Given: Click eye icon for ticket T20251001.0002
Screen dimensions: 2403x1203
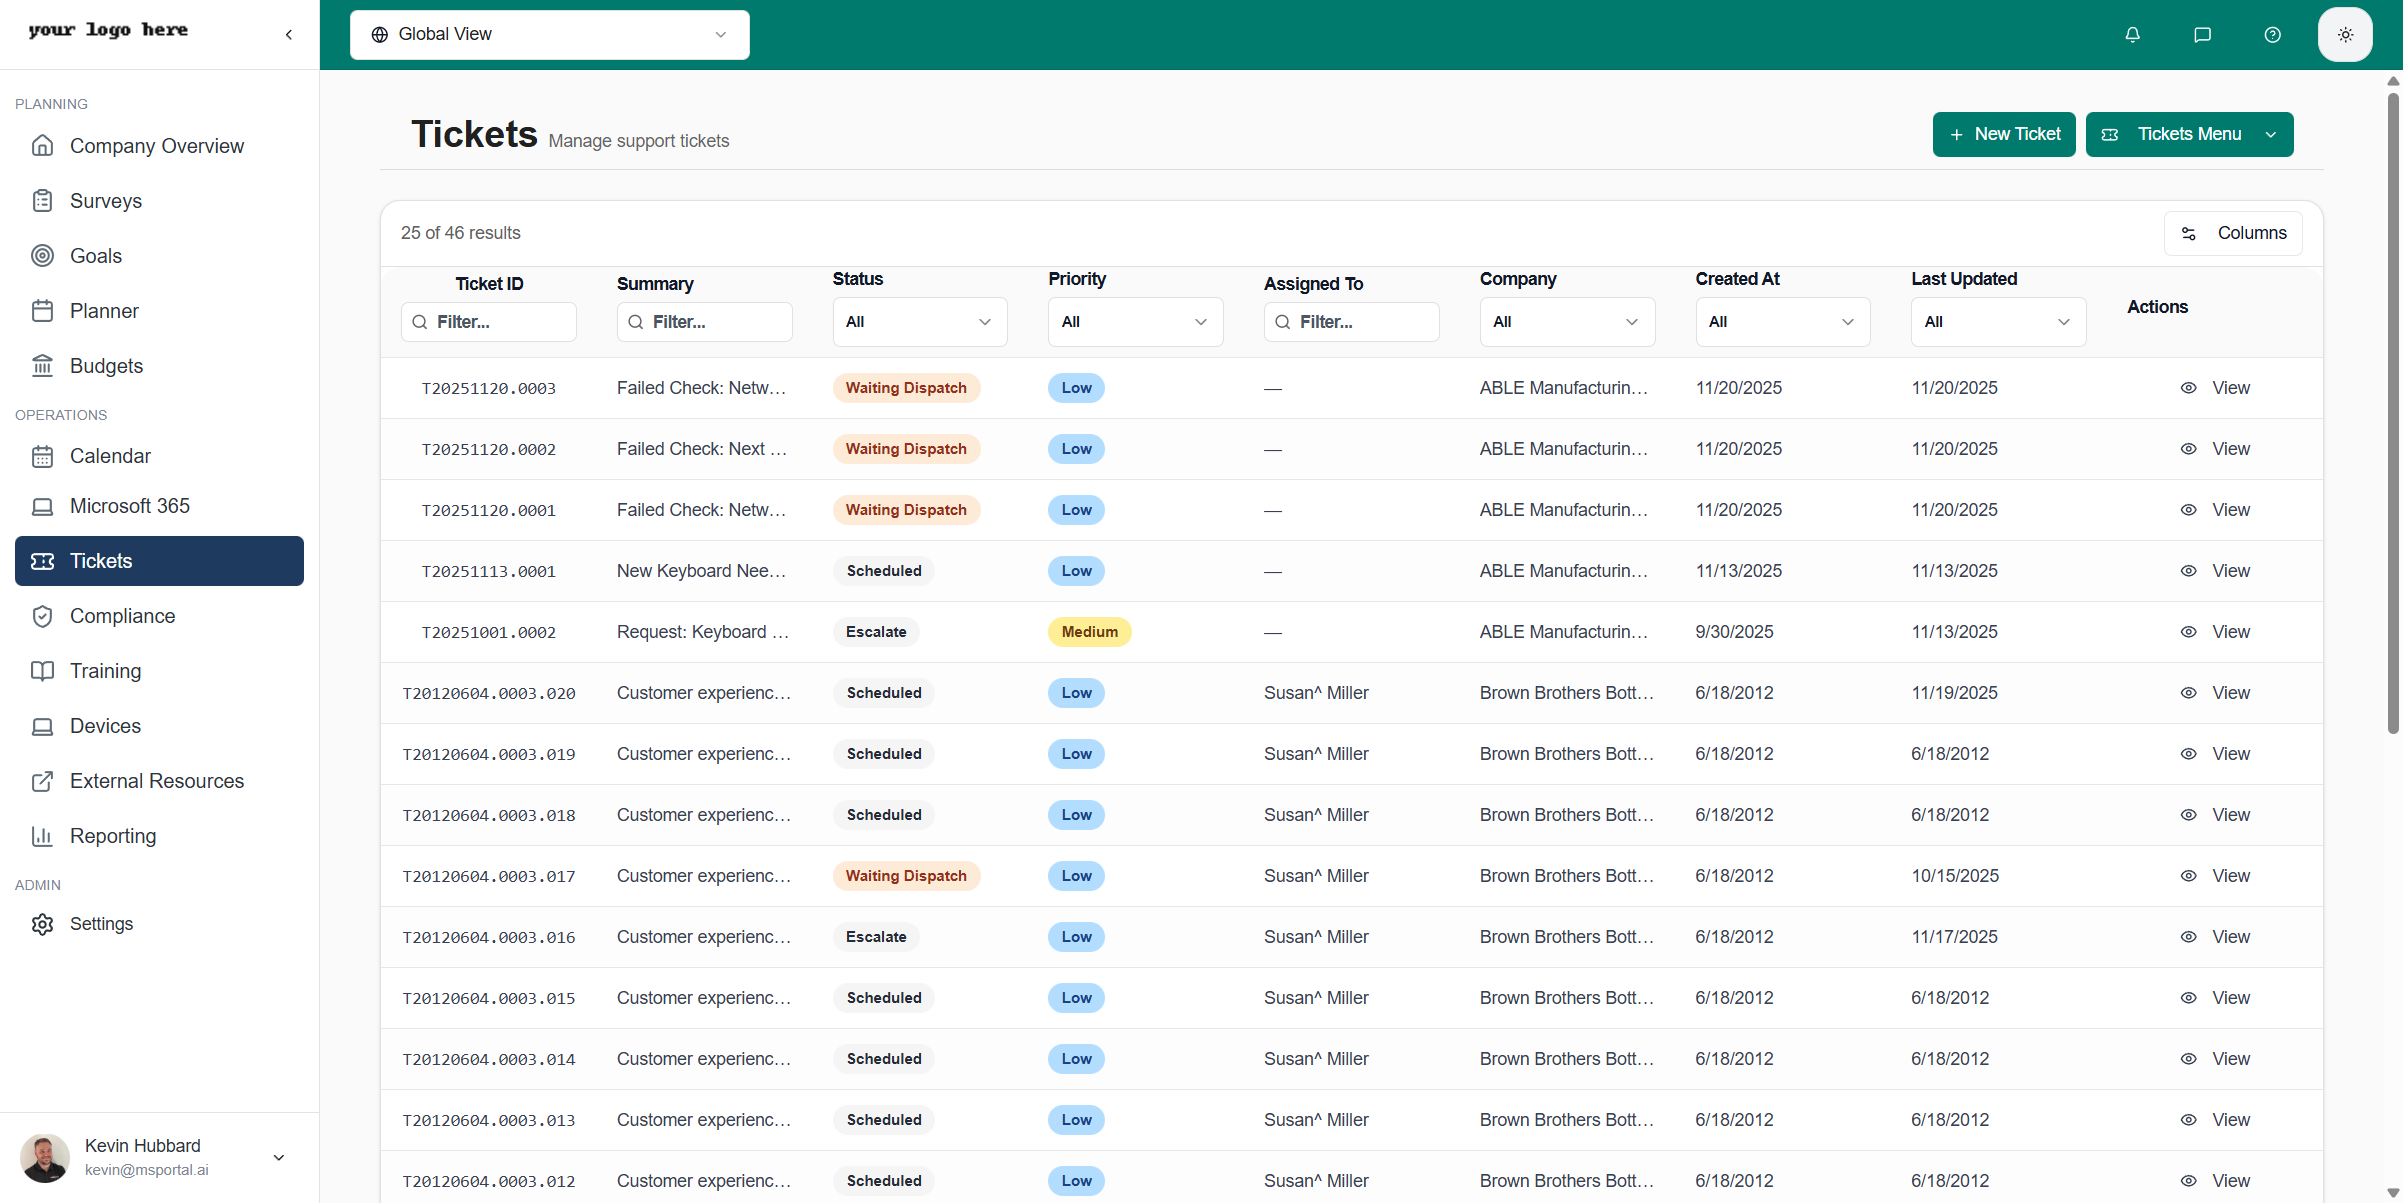Looking at the screenshot, I should (2188, 632).
